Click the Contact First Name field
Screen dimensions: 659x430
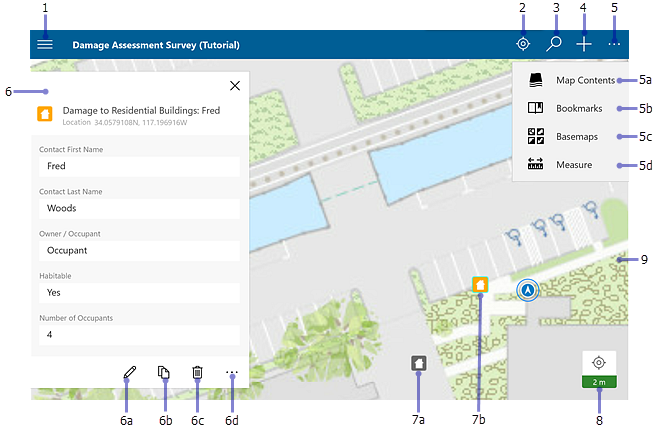tap(139, 167)
